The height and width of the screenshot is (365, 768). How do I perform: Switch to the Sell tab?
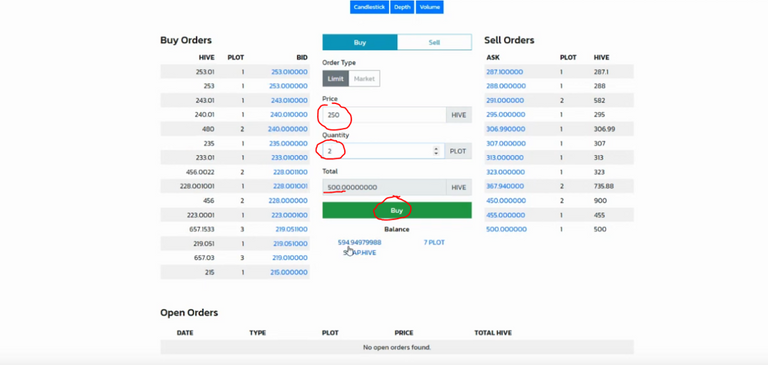(434, 43)
